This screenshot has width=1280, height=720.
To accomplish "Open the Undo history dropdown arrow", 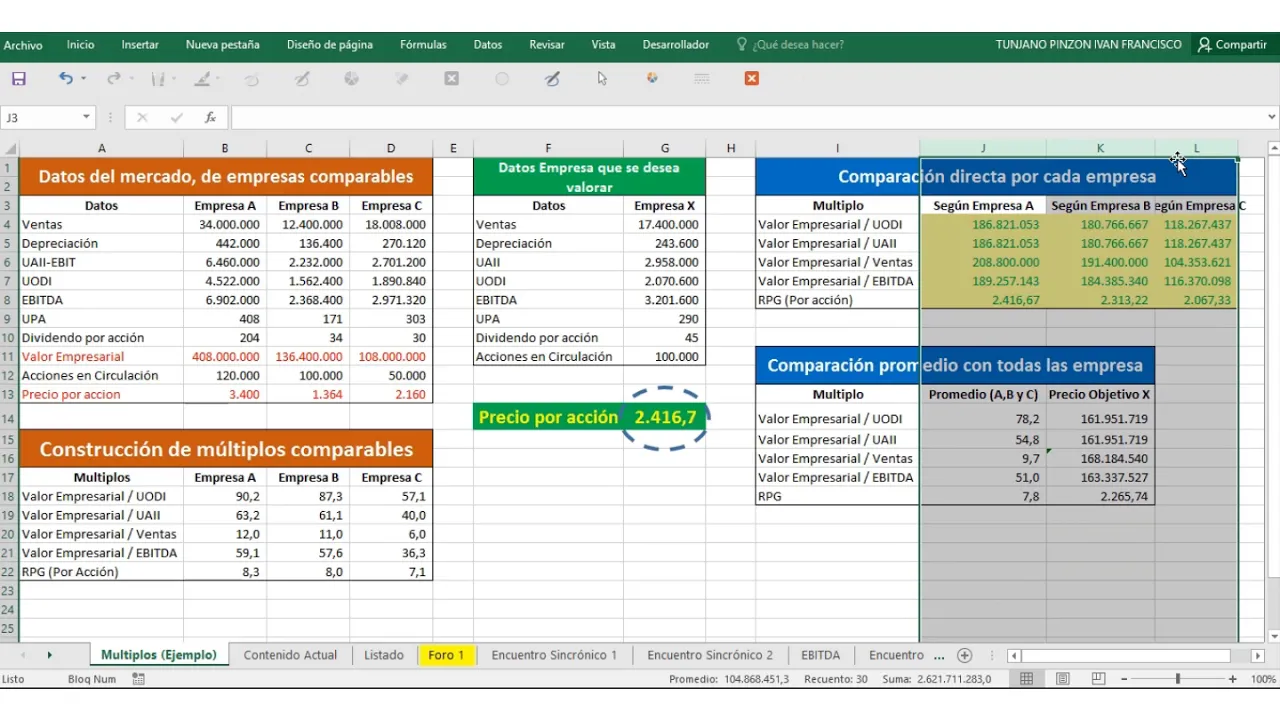I will (x=83, y=78).
